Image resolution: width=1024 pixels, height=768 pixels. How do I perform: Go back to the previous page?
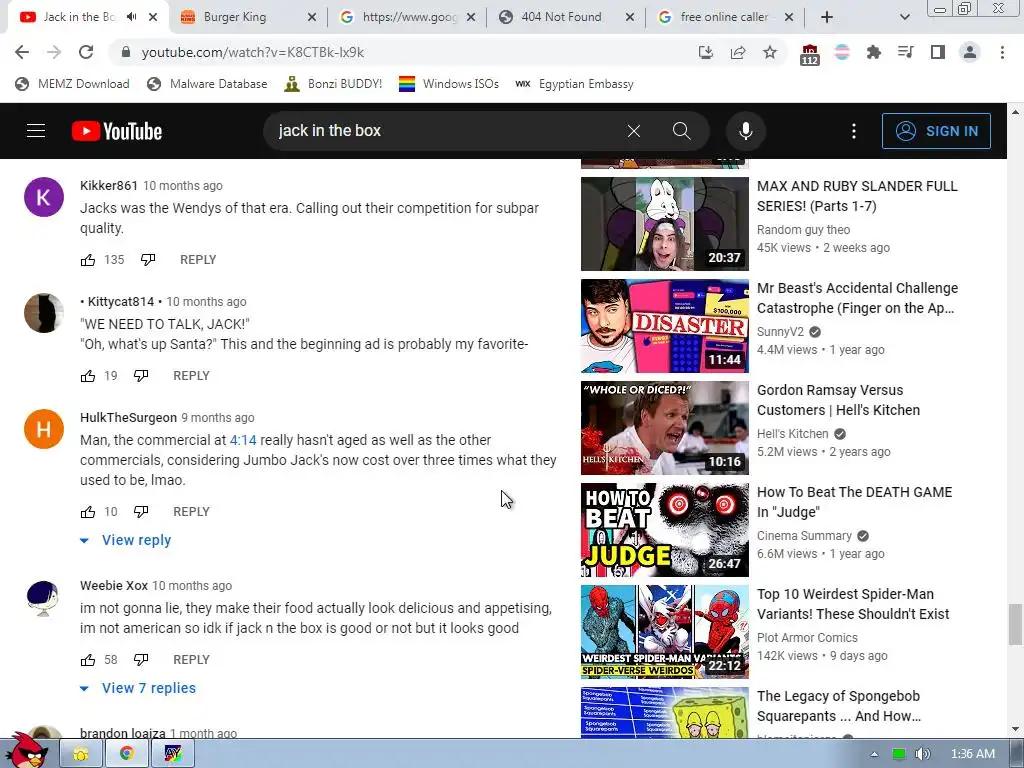coord(22,52)
